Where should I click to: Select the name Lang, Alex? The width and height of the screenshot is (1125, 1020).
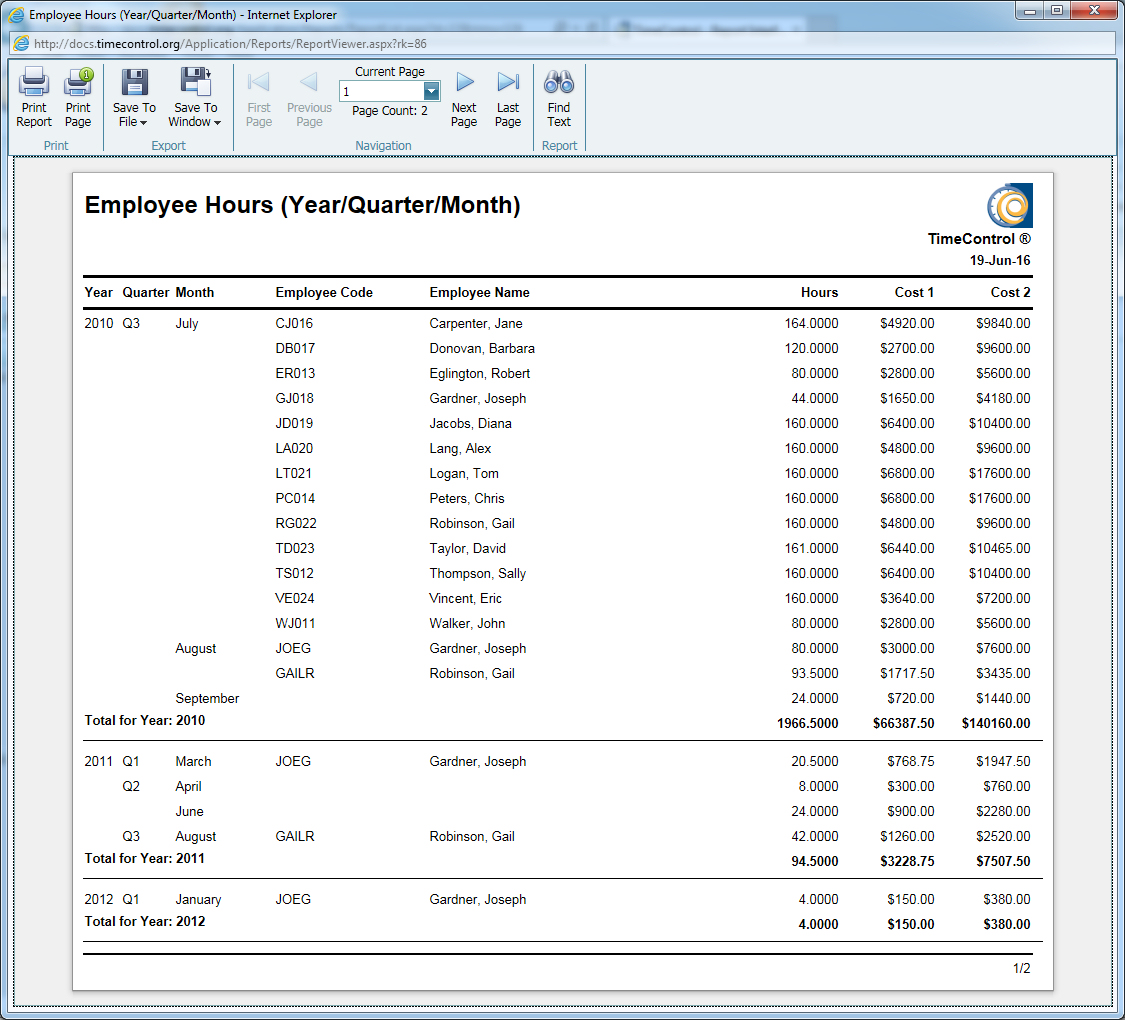[x=460, y=449]
